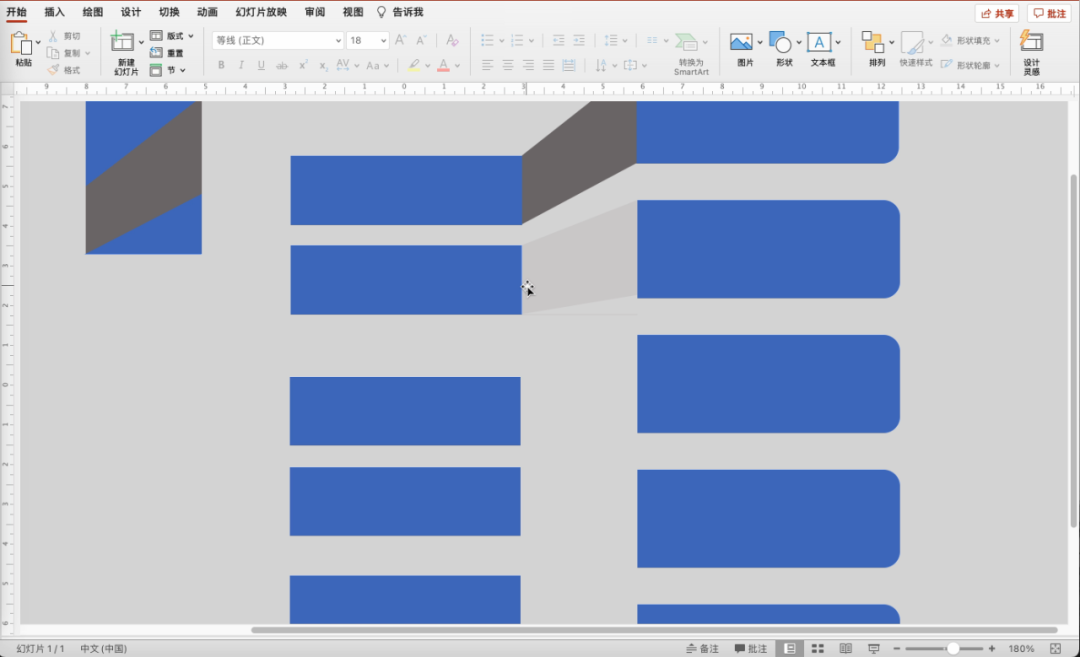Click Comments (批注) button at top right
This screenshot has height=657, width=1080.
pos(1050,13)
